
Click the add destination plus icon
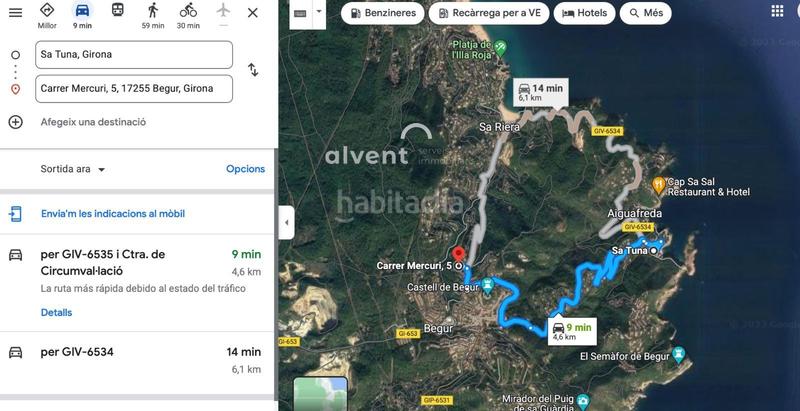click(16, 122)
